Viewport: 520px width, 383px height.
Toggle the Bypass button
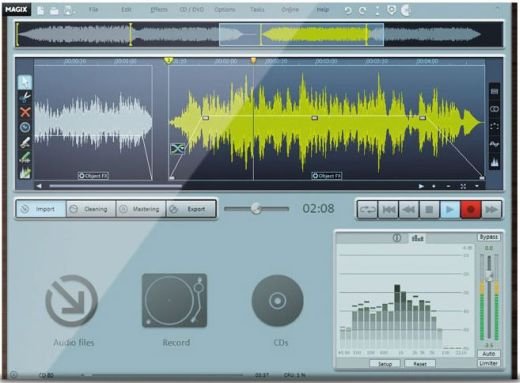488,237
